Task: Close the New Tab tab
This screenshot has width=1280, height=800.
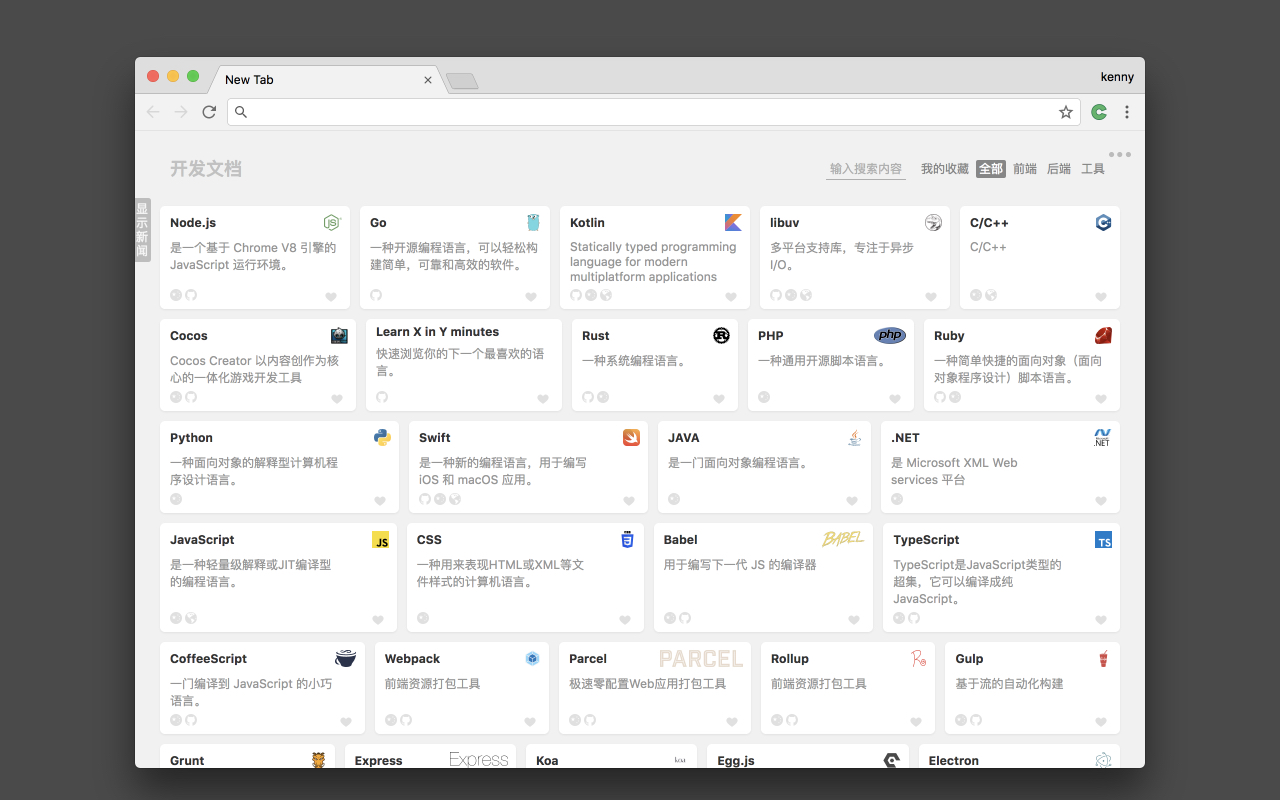Action: click(428, 80)
